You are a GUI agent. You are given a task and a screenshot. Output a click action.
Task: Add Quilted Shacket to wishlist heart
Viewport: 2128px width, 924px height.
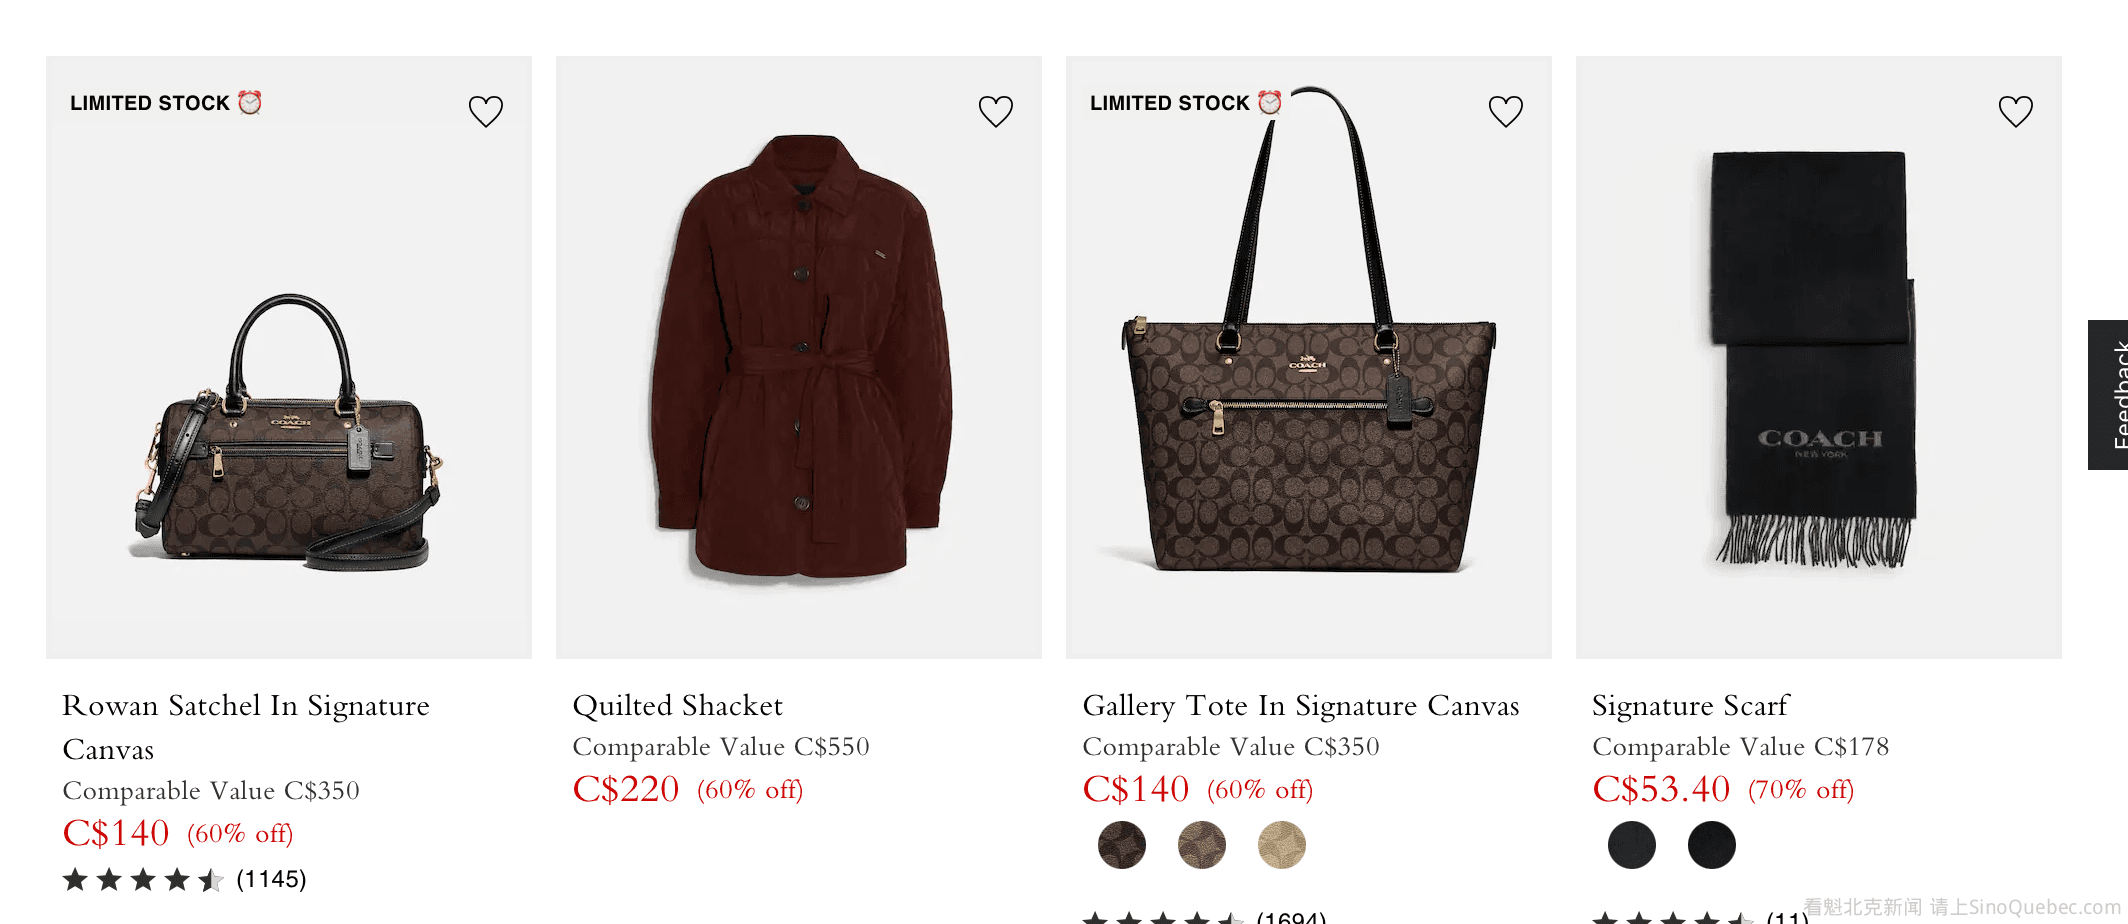tap(996, 111)
